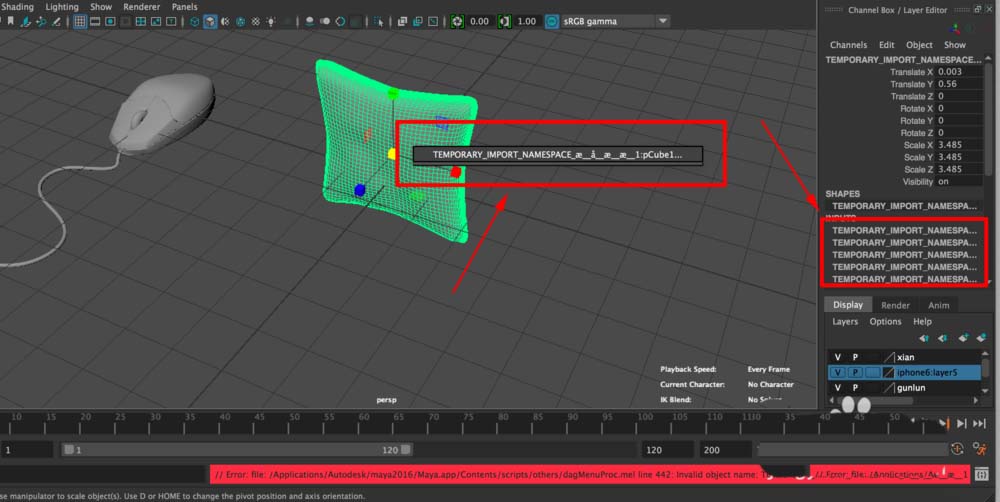Select the xian layer name
Screen dimensions: 1000x502
tap(906, 357)
